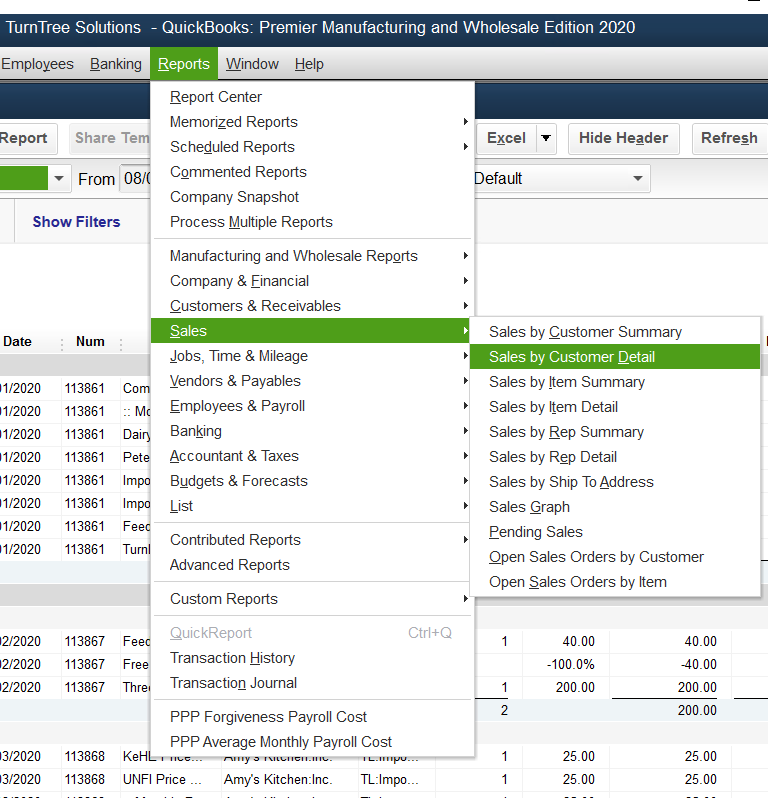This screenshot has width=768, height=798.
Task: Open the Report Center menu item
Action: (216, 97)
